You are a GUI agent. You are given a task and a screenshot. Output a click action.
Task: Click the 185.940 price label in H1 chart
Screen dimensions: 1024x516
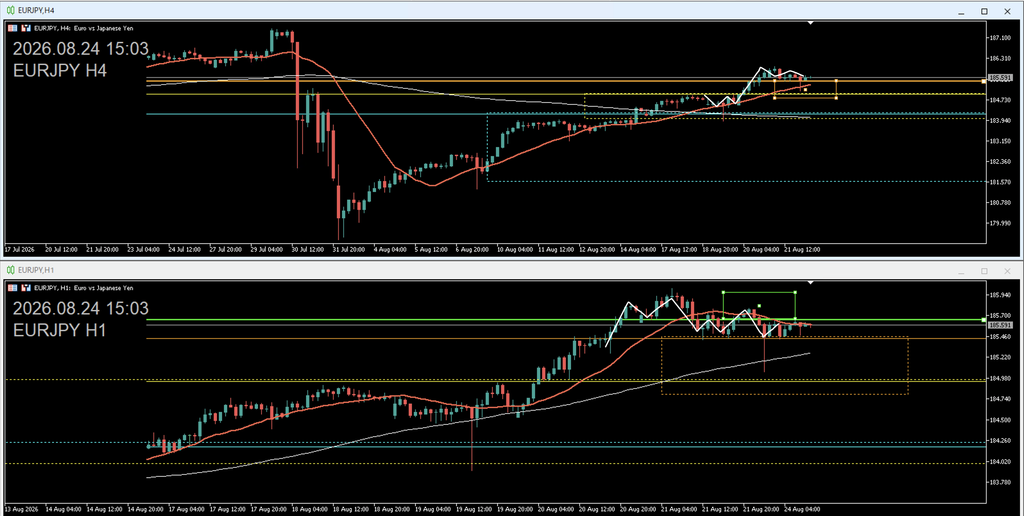click(x=1000, y=295)
